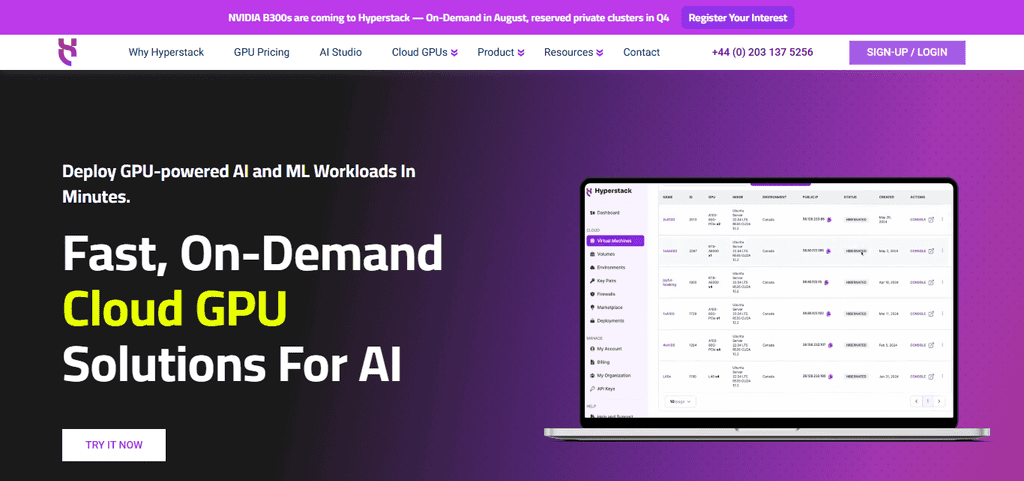The width and height of the screenshot is (1024, 481).
Task: Open the three-dot menu for the Feb 5, 2024 VM
Action: [x=942, y=345]
